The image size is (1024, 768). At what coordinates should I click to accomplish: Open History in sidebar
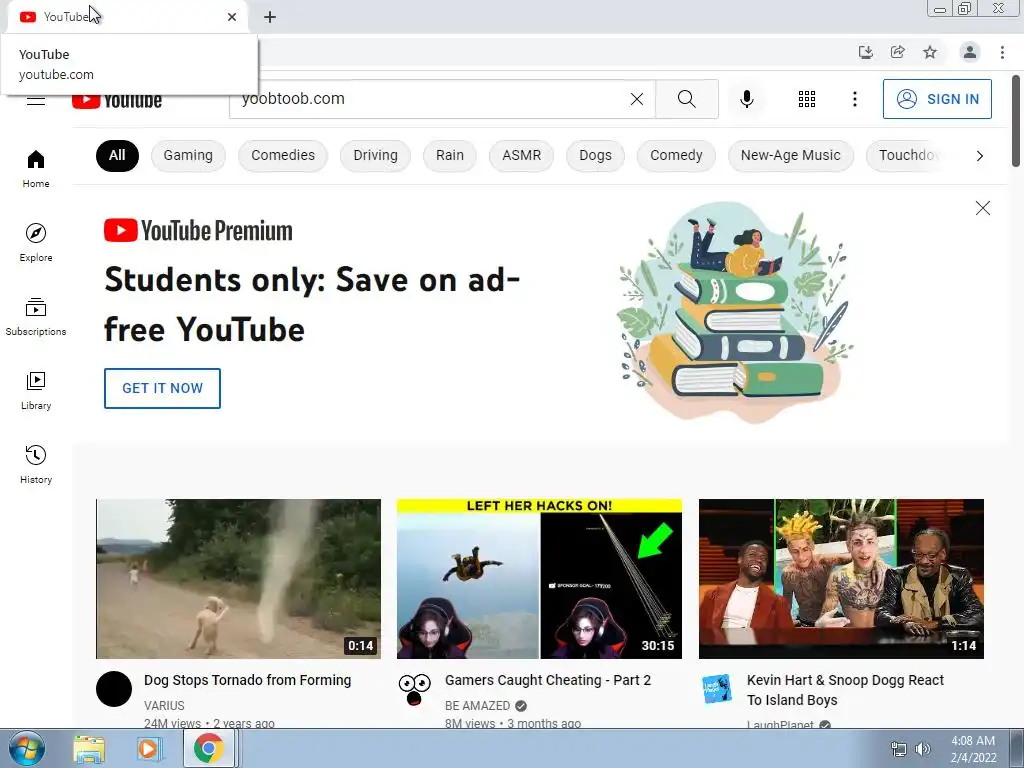36,464
